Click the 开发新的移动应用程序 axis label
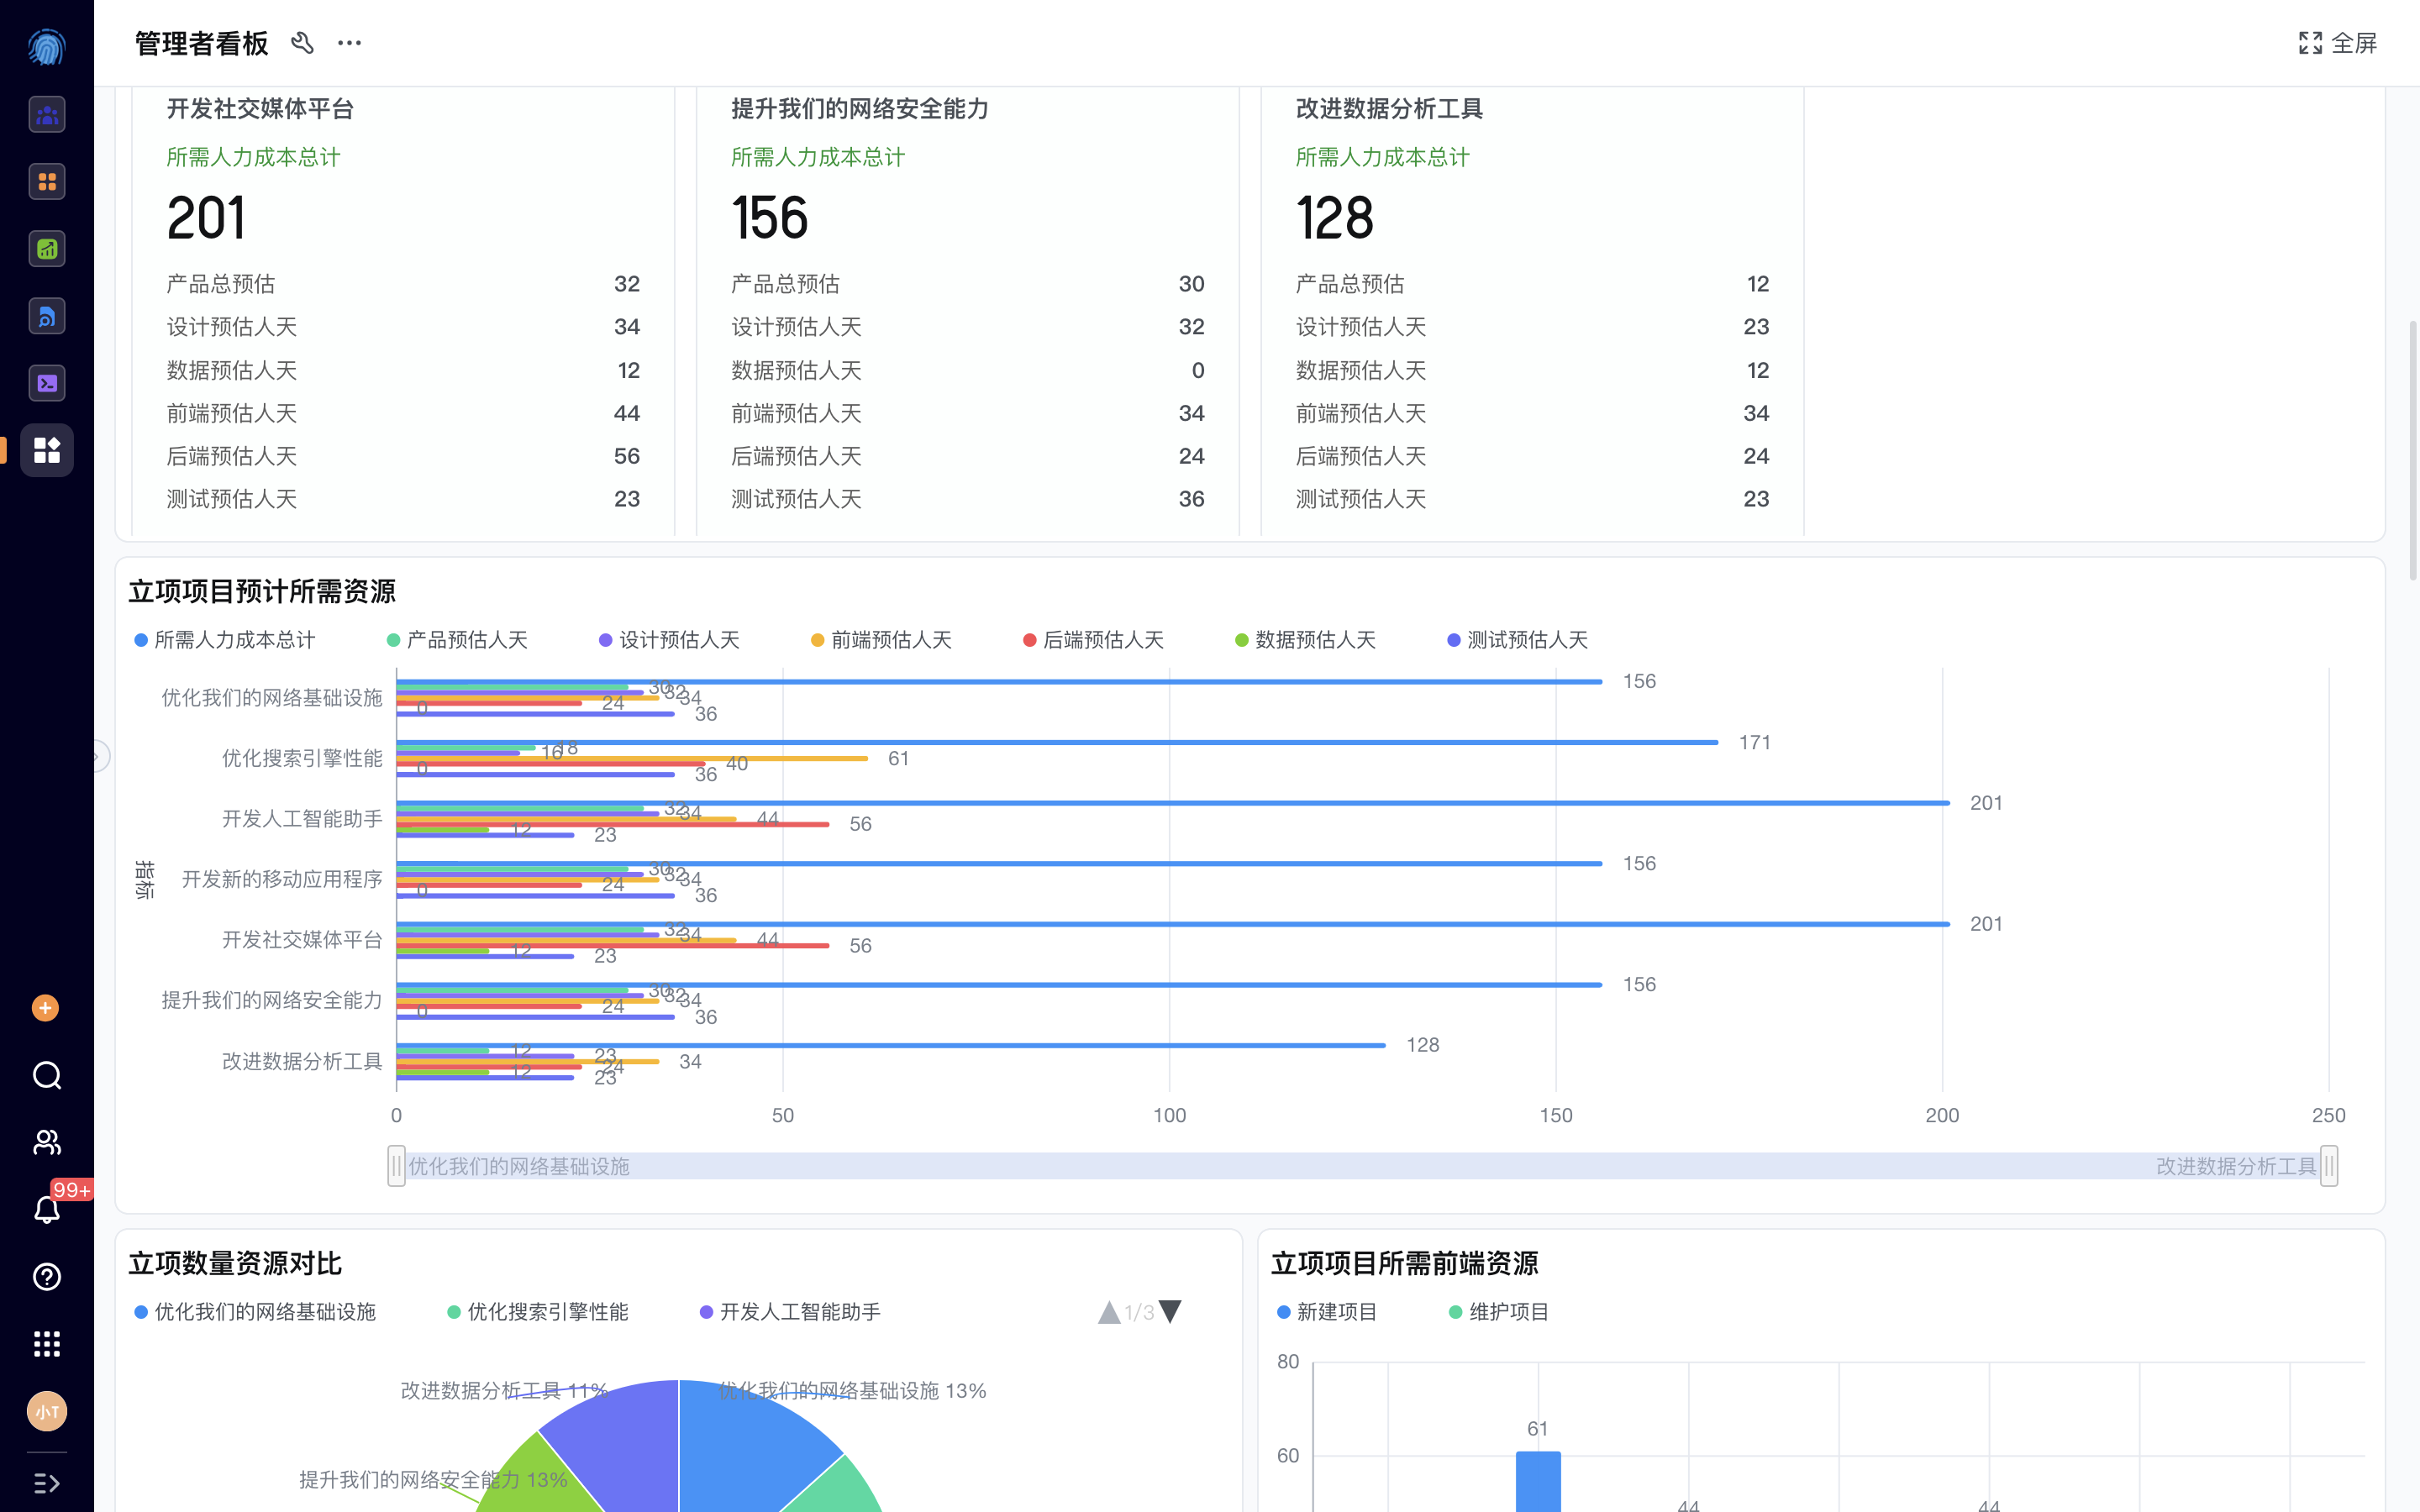Screen dimensions: 2420x1512 click(x=282, y=879)
